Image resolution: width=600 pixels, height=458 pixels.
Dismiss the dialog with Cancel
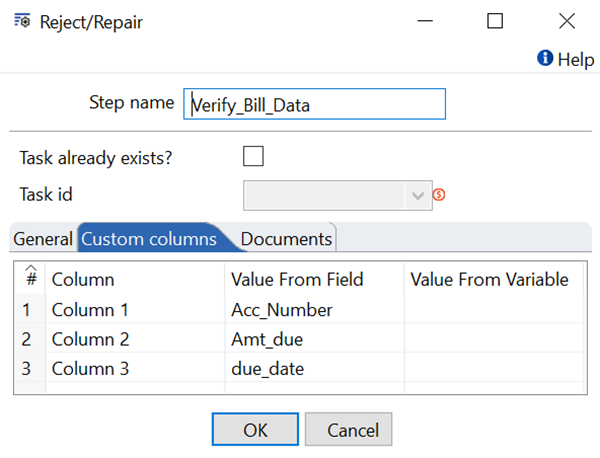click(x=349, y=429)
